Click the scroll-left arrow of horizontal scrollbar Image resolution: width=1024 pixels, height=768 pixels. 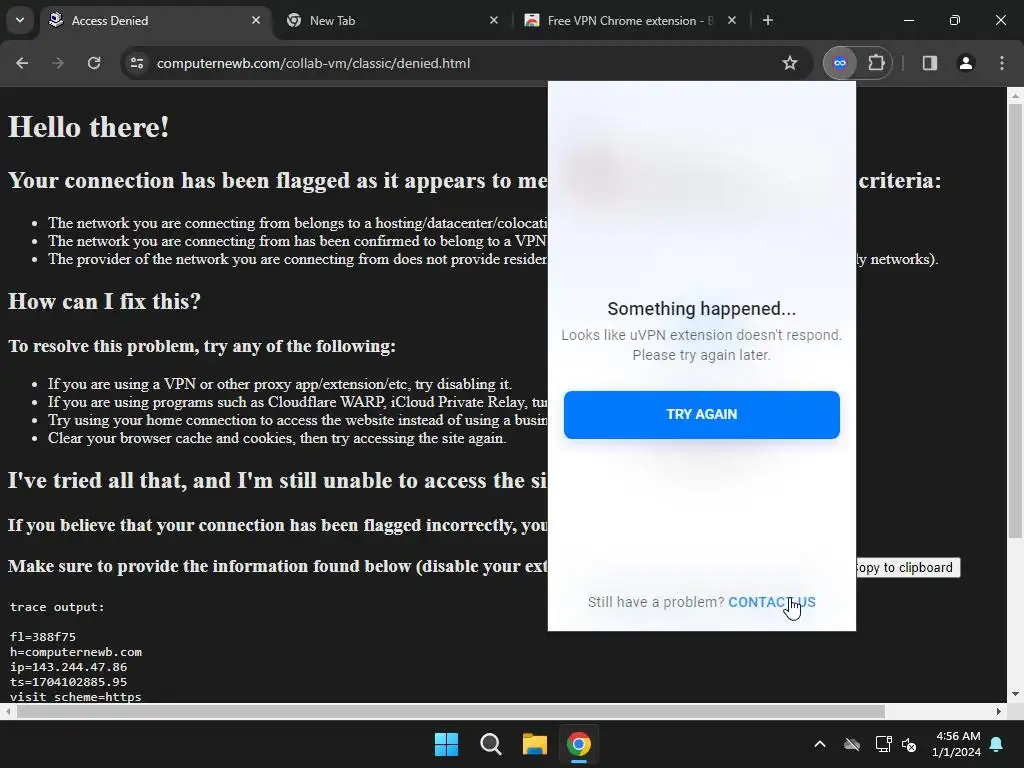click(7, 711)
